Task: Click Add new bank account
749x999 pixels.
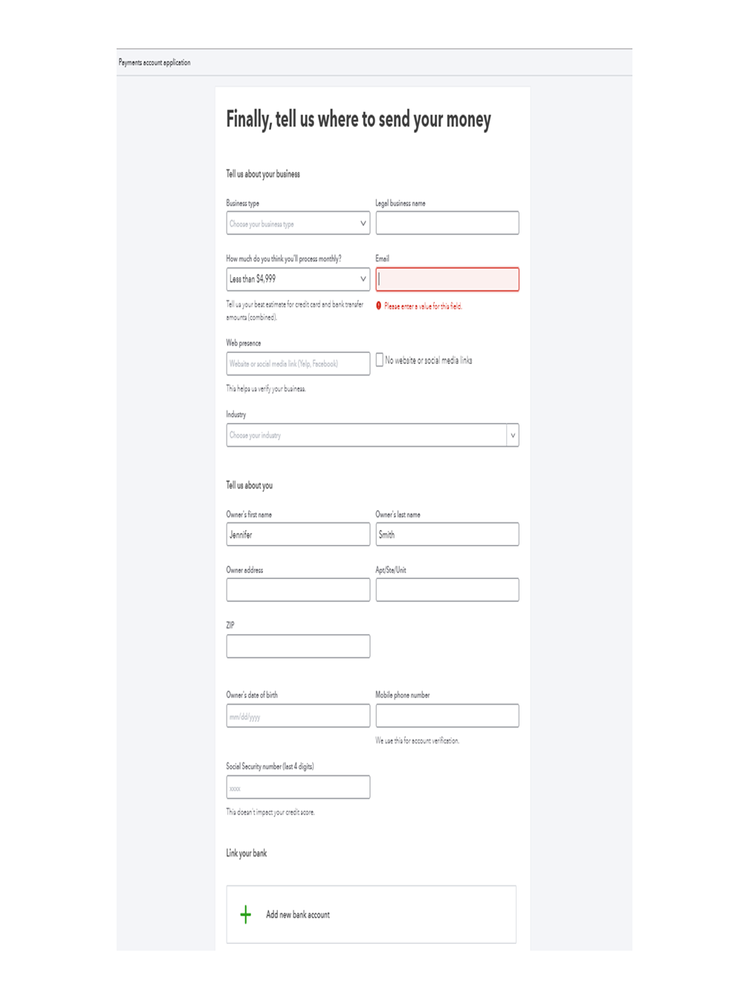Action: pyautogui.click(x=298, y=914)
